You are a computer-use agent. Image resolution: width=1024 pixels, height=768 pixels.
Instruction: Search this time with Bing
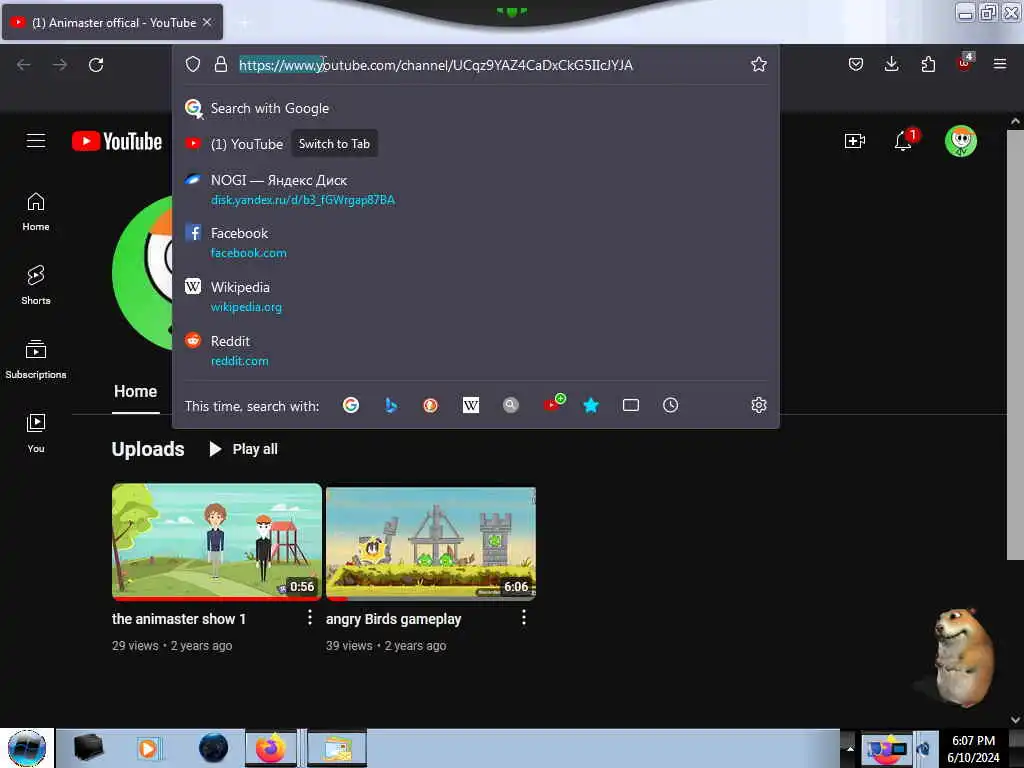point(391,405)
